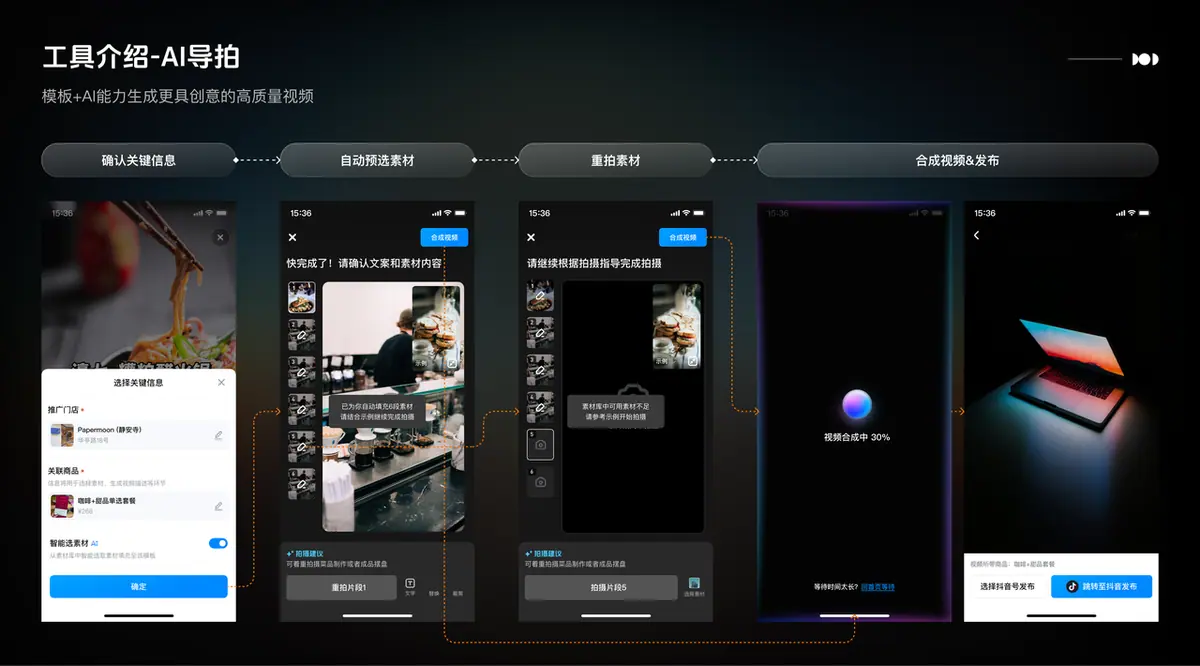Click the 重拍素材 step pill

616,160
